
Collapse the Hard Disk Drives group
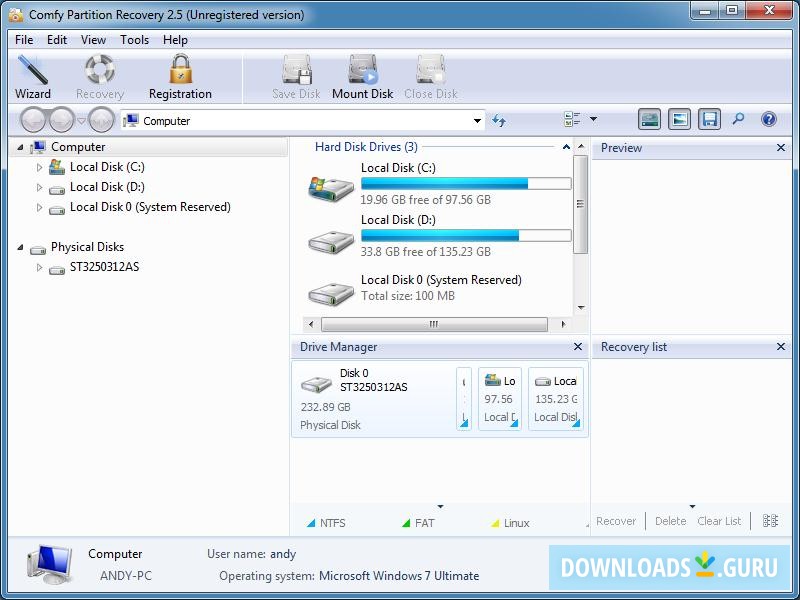click(566, 147)
